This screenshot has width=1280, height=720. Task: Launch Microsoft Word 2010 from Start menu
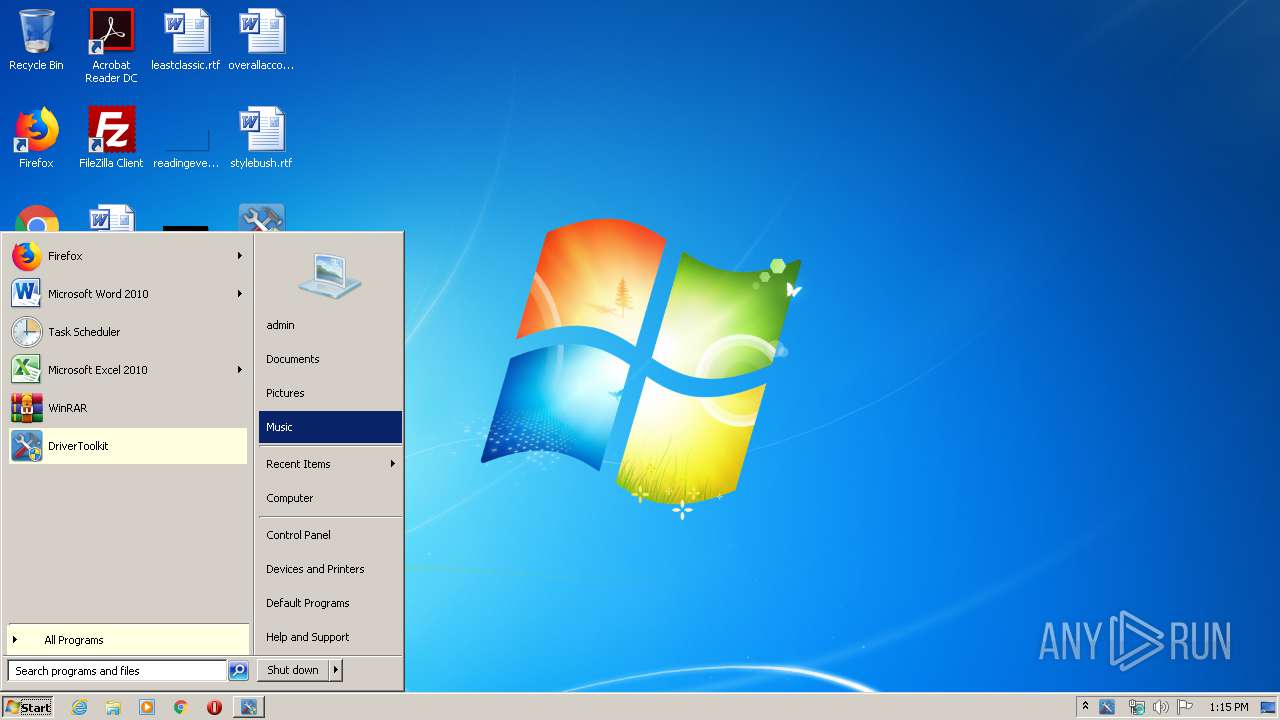128,294
